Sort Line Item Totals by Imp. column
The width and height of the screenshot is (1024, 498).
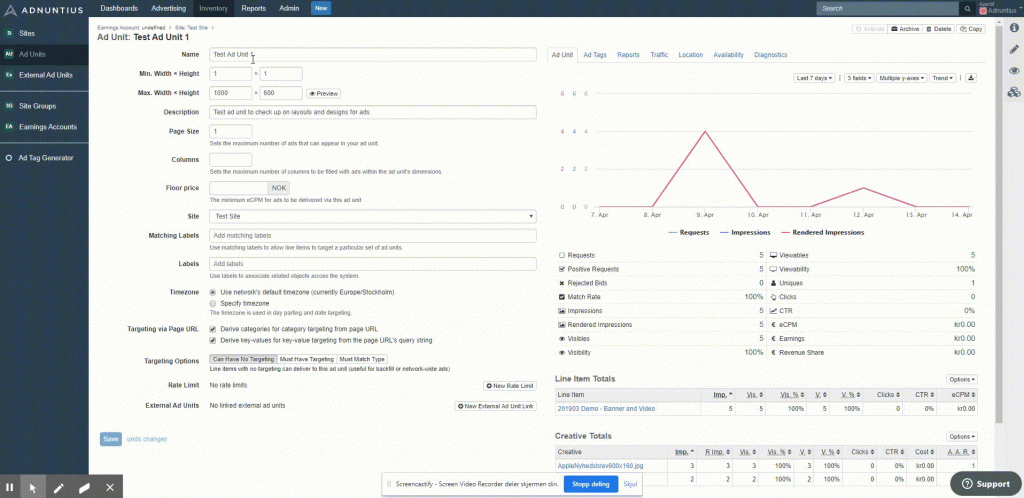click(724, 395)
